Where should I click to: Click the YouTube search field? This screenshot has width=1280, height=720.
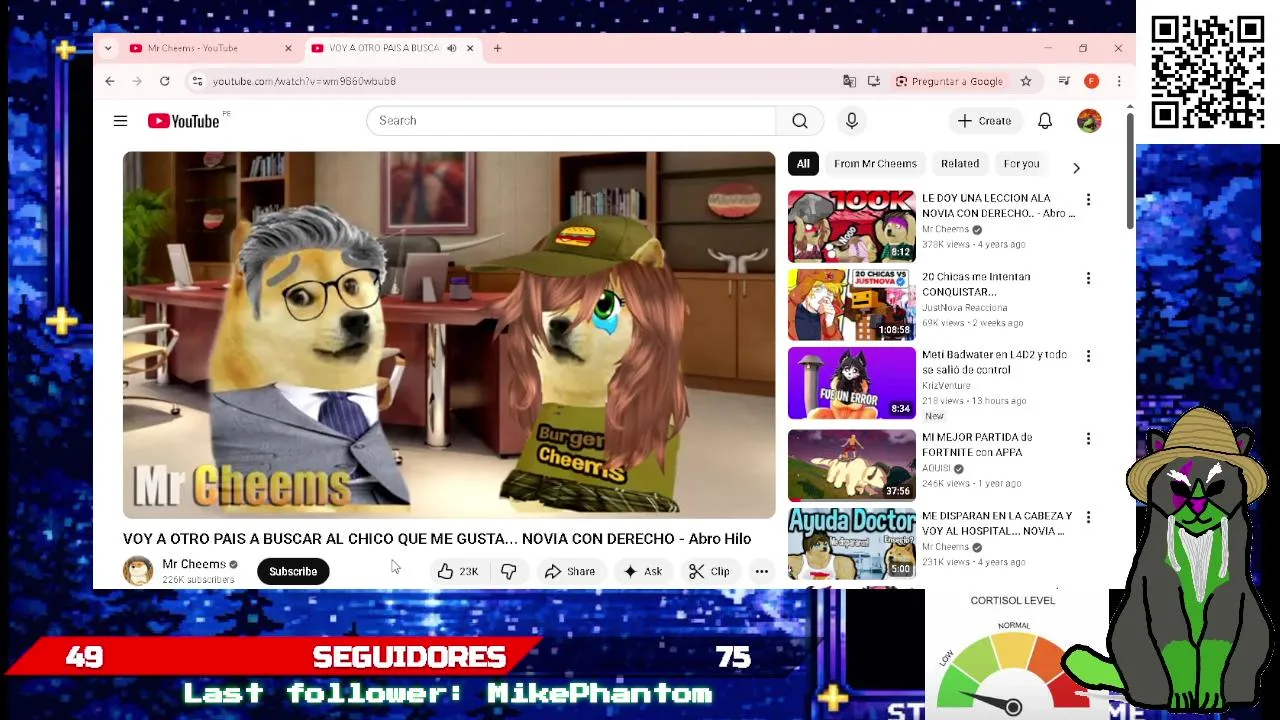[x=571, y=121]
